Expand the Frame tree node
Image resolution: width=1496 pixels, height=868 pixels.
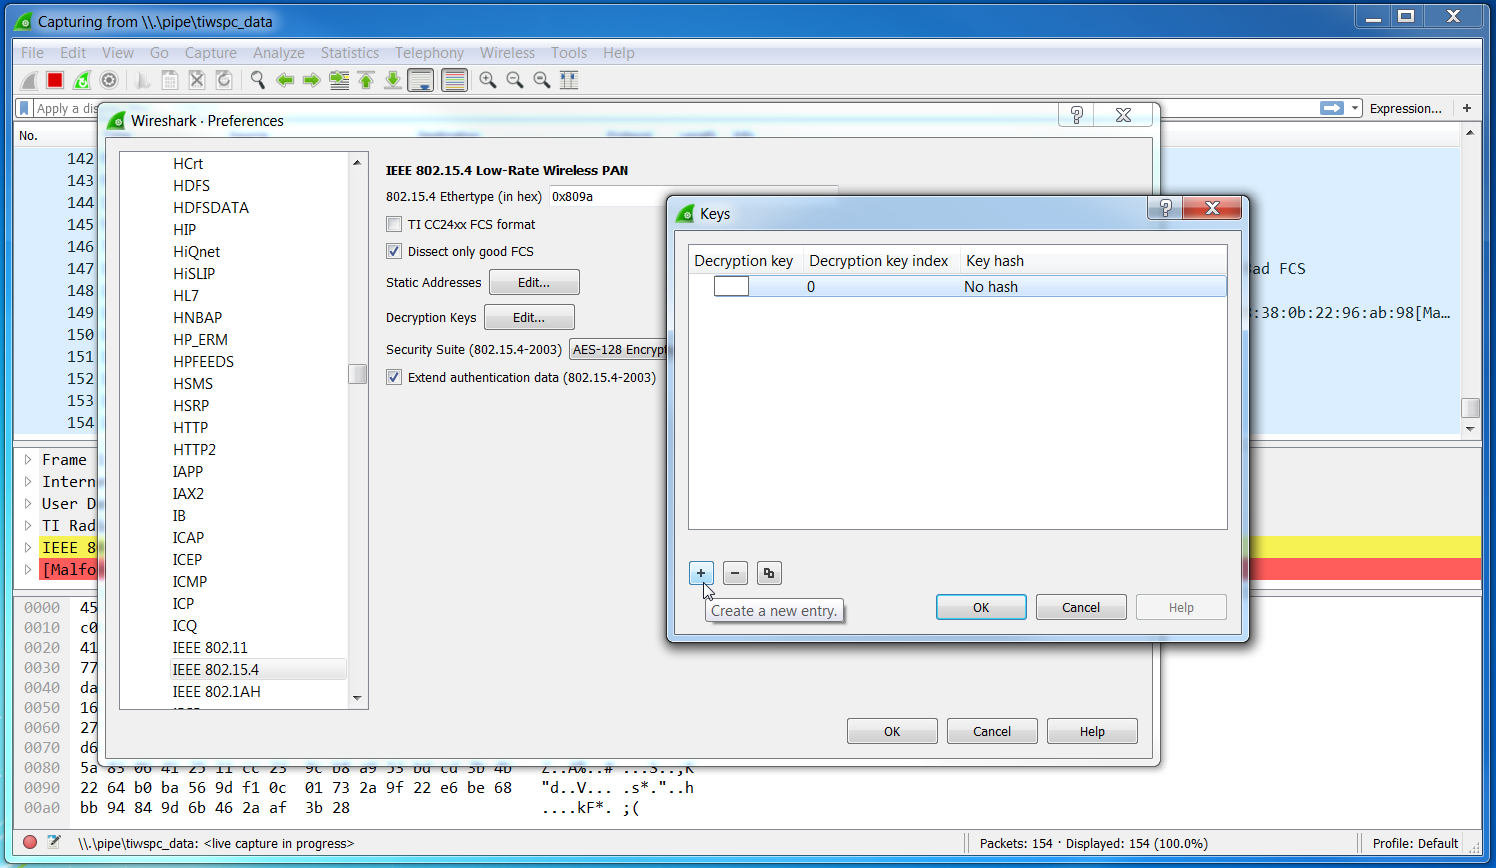tap(28, 460)
